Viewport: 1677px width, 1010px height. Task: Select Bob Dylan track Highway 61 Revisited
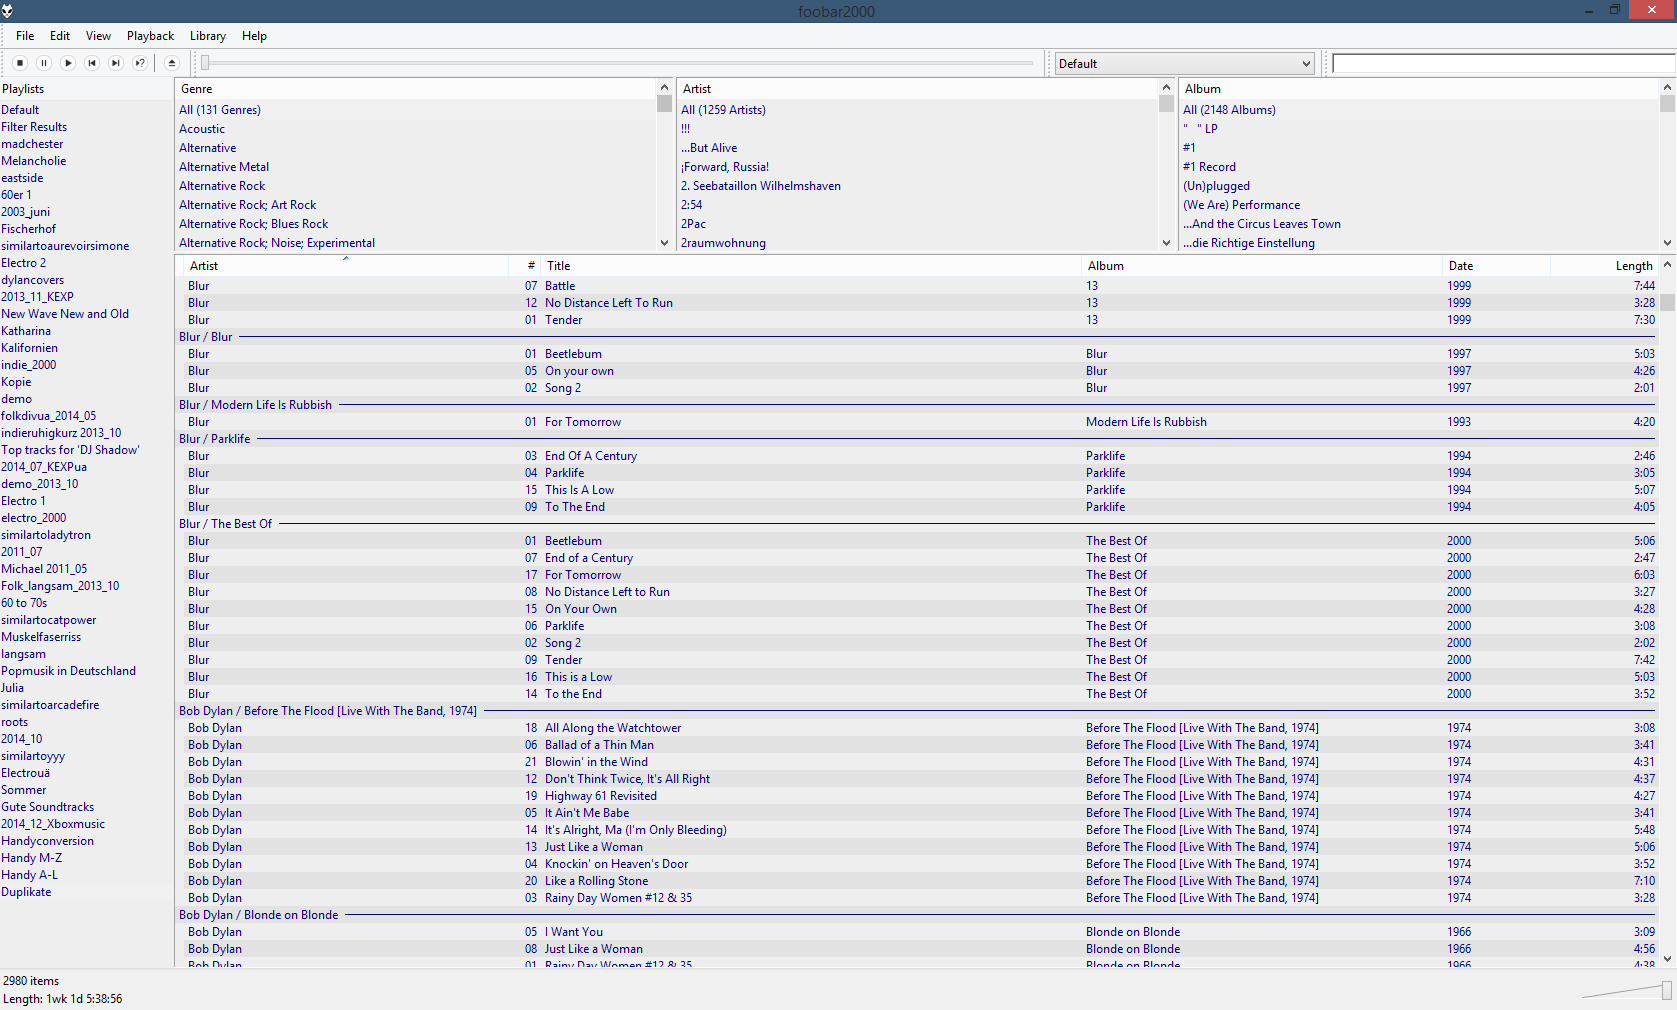click(917, 796)
